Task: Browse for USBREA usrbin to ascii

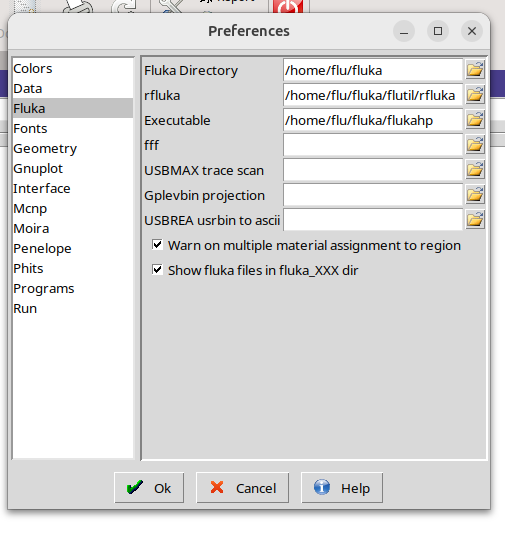Action: (x=475, y=220)
